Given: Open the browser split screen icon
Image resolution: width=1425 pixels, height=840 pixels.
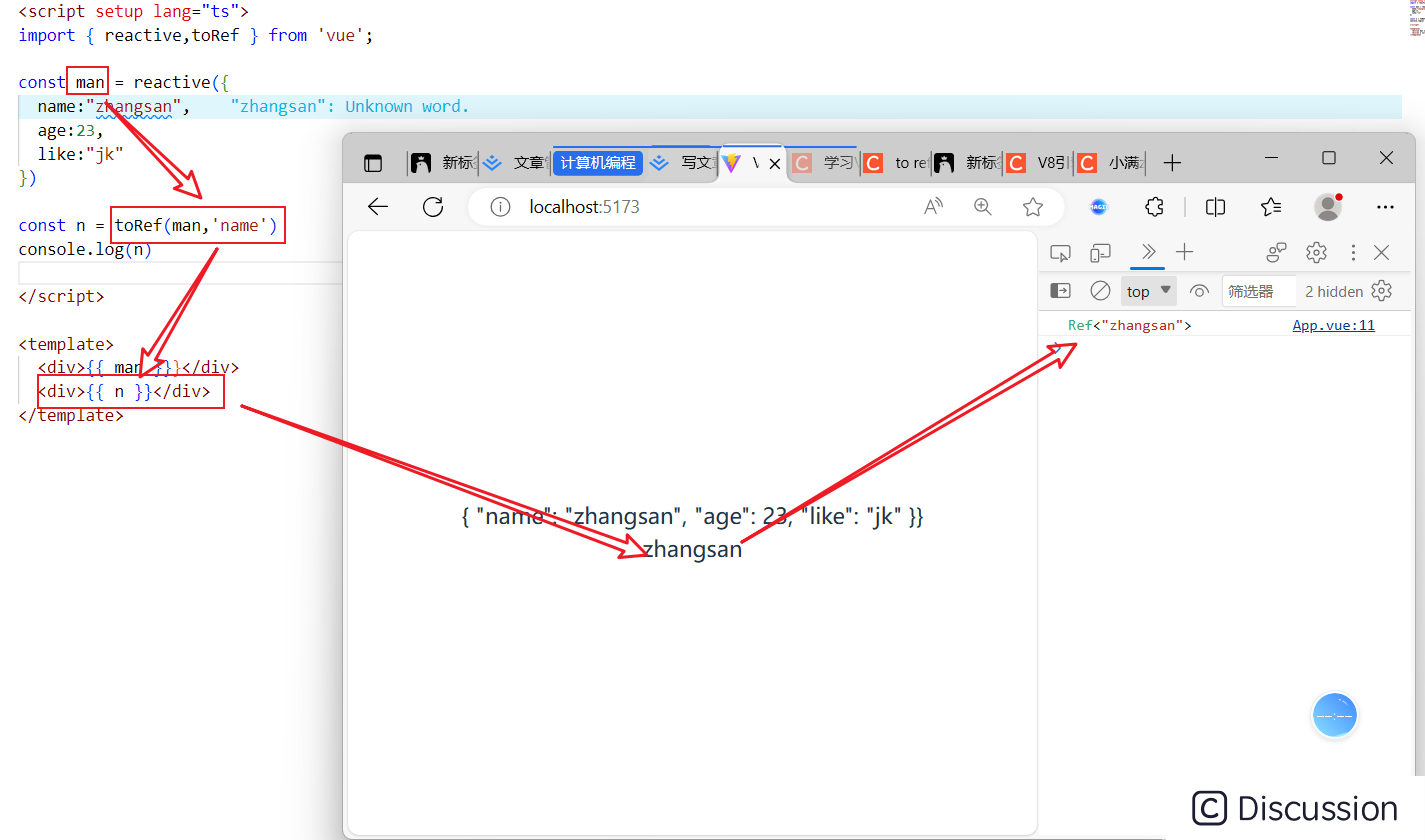Looking at the screenshot, I should [1215, 206].
